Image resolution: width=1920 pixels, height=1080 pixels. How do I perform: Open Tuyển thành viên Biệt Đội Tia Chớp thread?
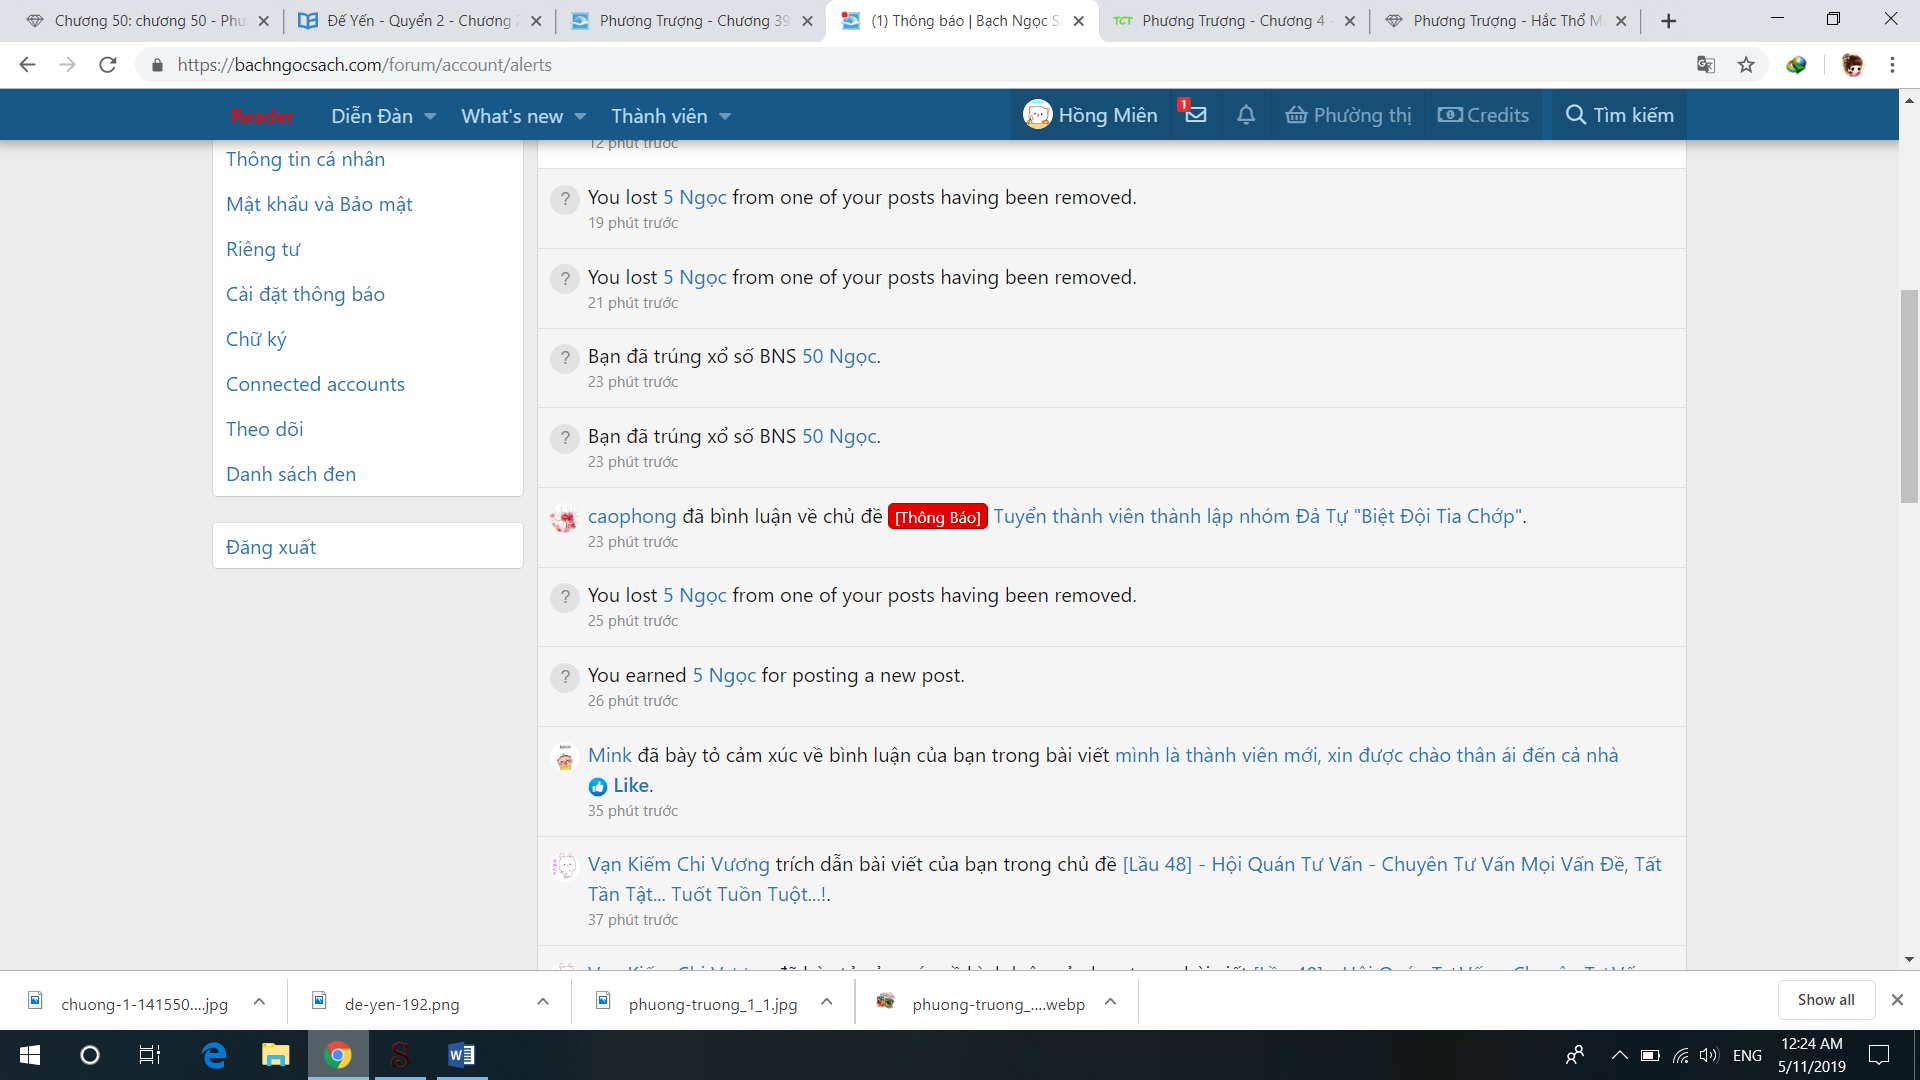point(1258,516)
